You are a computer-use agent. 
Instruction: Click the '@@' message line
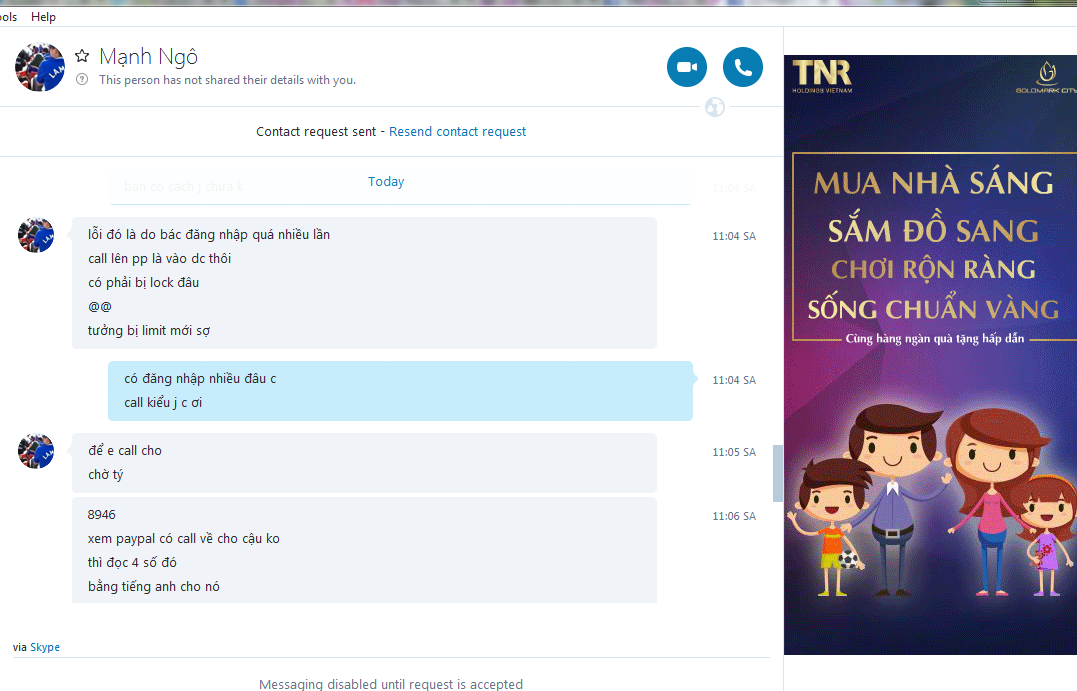(100, 307)
